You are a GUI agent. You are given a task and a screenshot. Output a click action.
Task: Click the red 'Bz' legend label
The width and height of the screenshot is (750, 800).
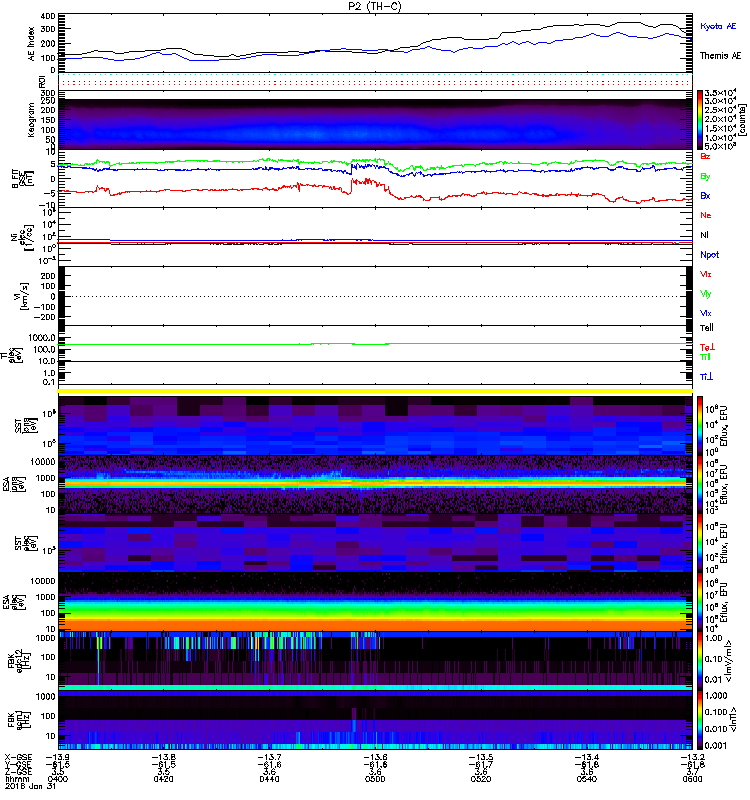point(705,156)
